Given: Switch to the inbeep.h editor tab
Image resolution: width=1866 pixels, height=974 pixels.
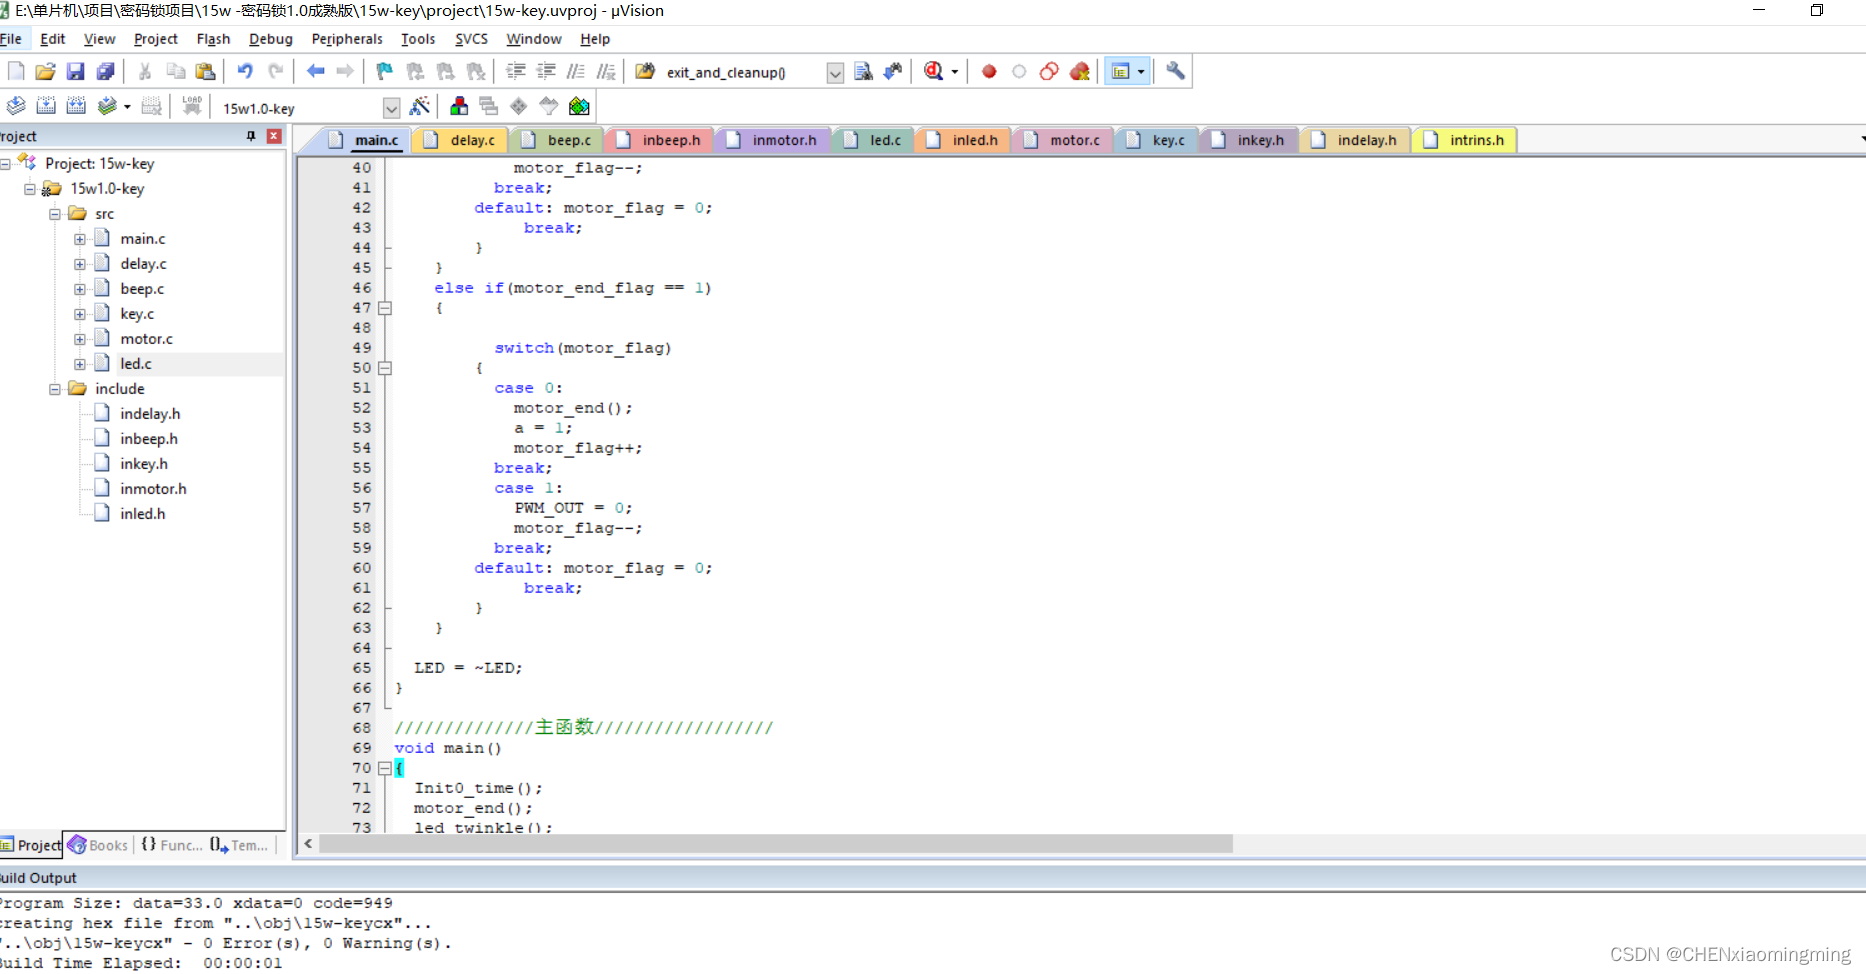Looking at the screenshot, I should tap(660, 140).
